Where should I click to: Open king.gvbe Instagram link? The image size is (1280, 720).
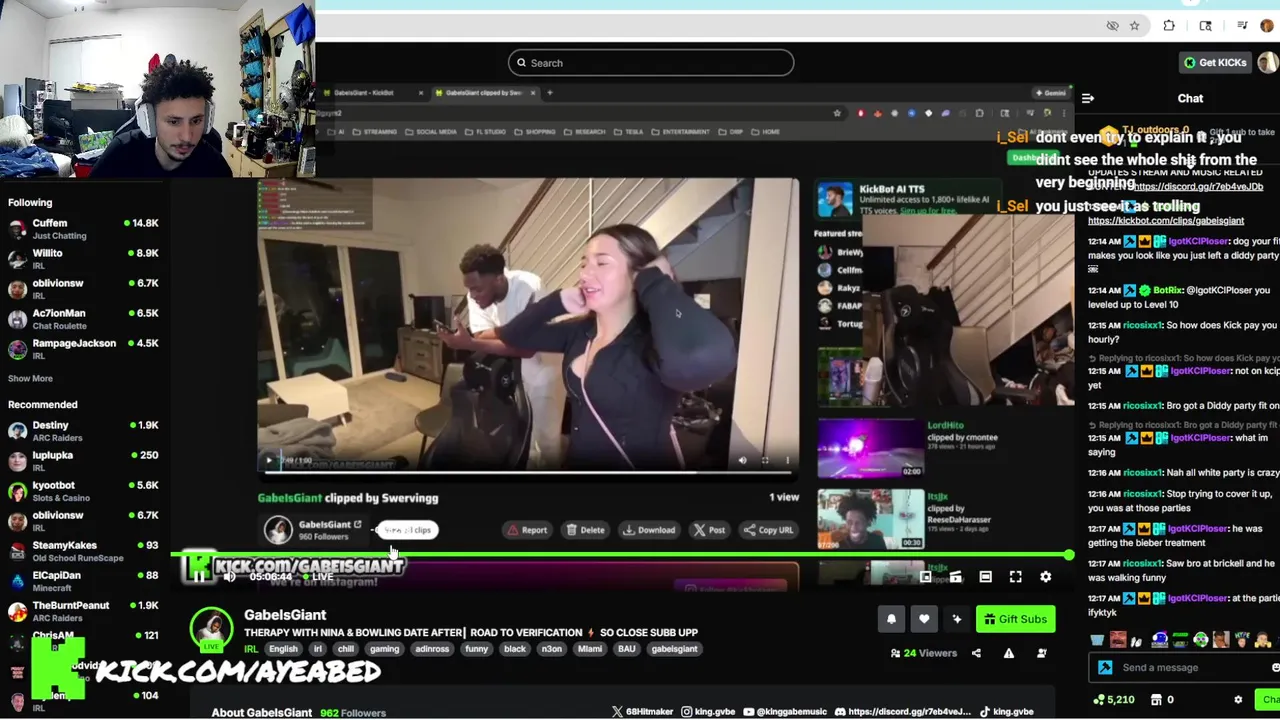point(708,712)
